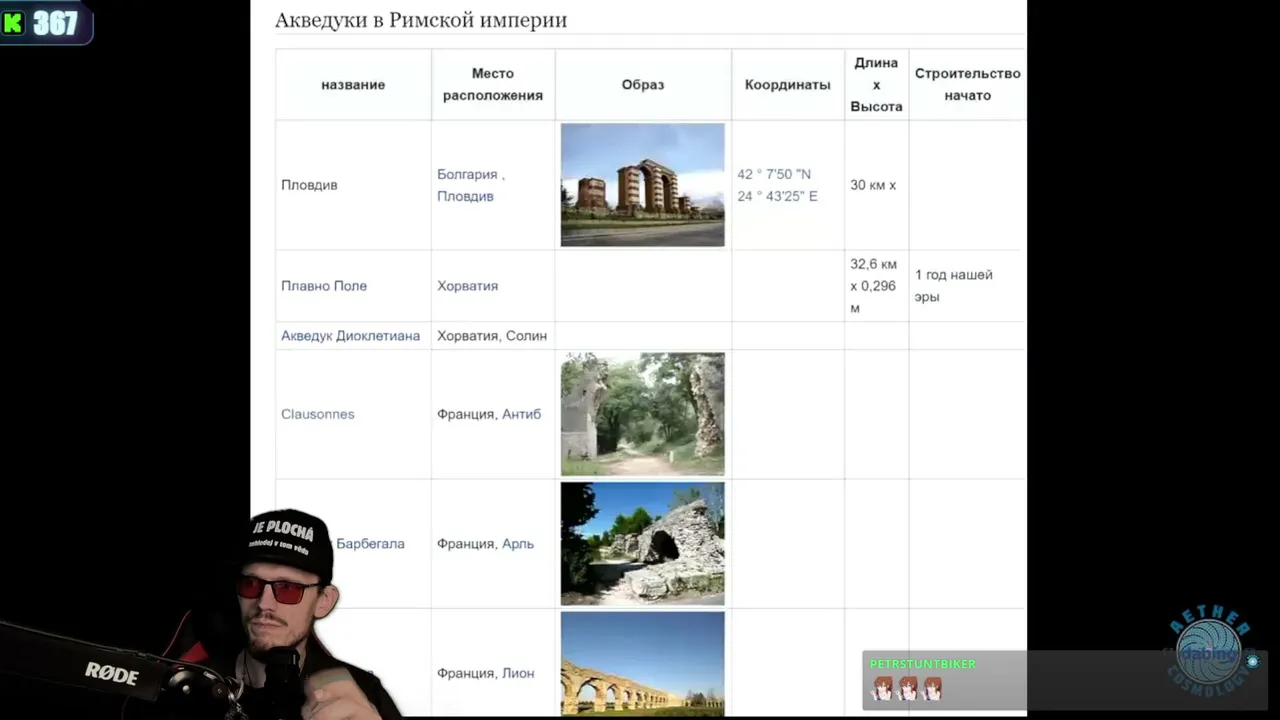Click the word Франция beside Антиб
The image size is (1280, 720).
click(465, 414)
